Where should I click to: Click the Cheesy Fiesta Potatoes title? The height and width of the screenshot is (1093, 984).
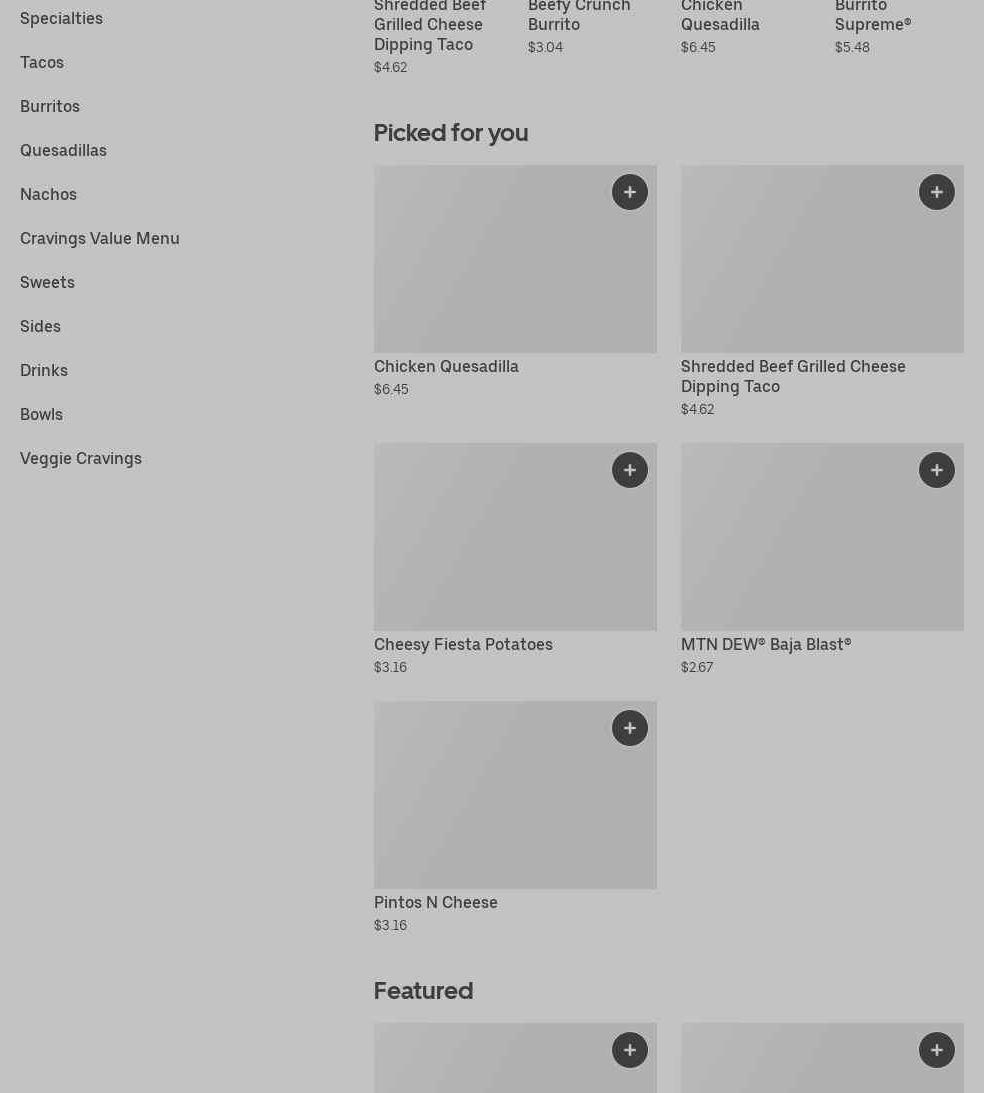463,644
